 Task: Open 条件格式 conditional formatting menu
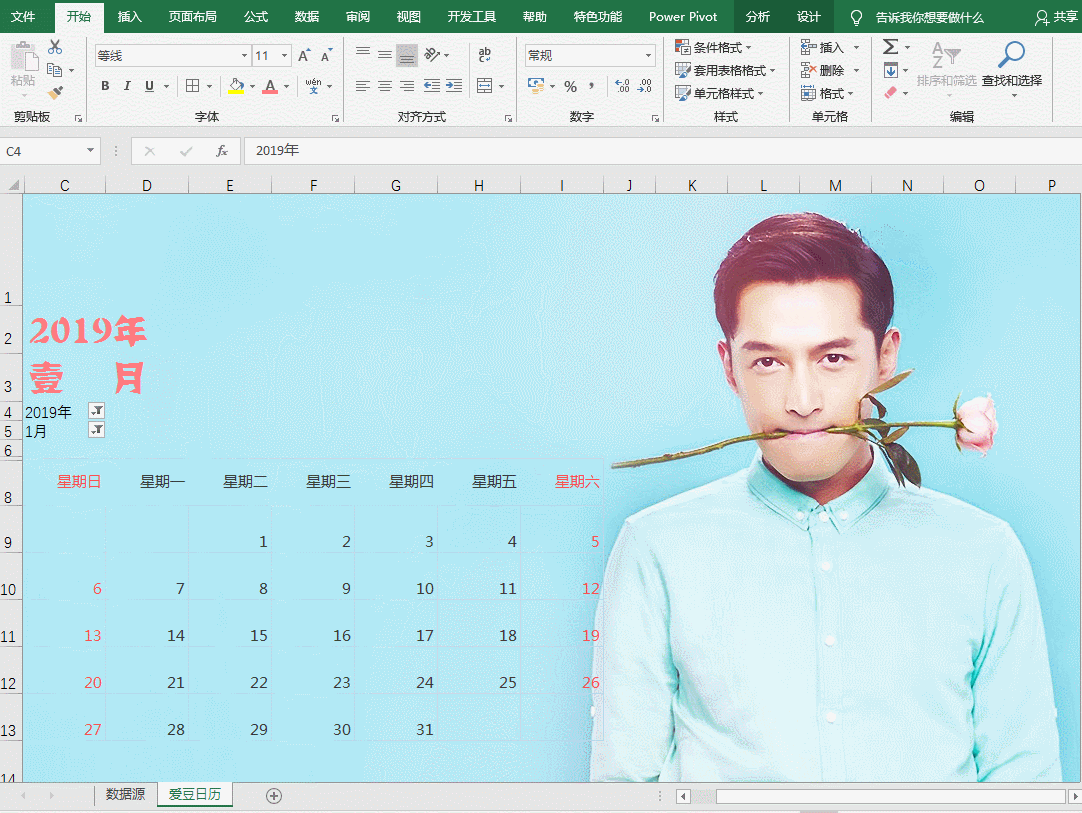714,48
